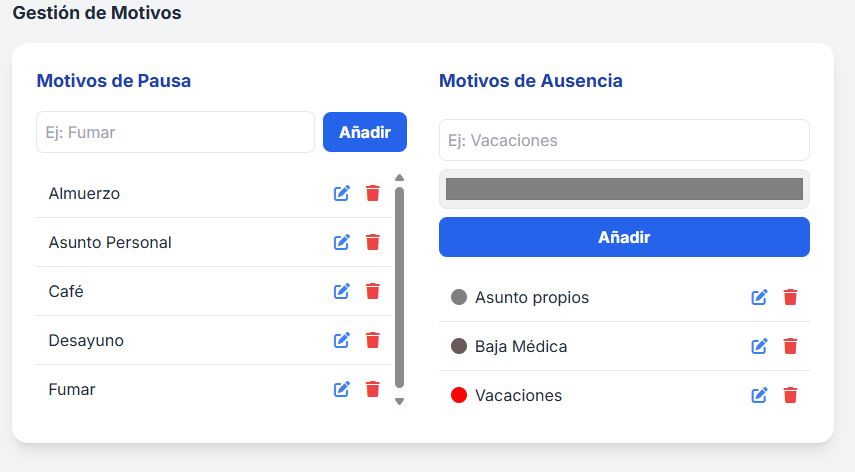Viewport: 855px width, 472px height.
Task: Click Añadir button for pause reasons
Action: pos(365,132)
